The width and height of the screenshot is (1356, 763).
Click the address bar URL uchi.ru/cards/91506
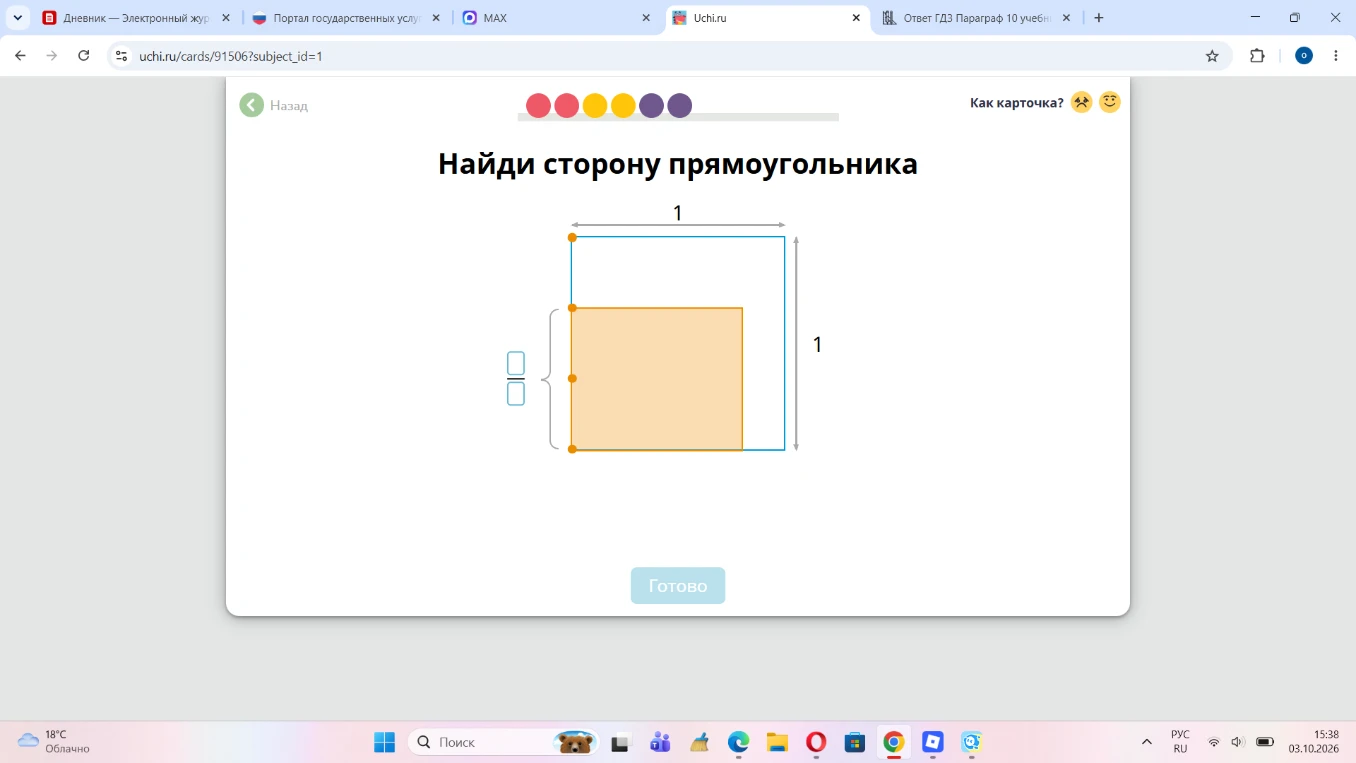click(231, 56)
